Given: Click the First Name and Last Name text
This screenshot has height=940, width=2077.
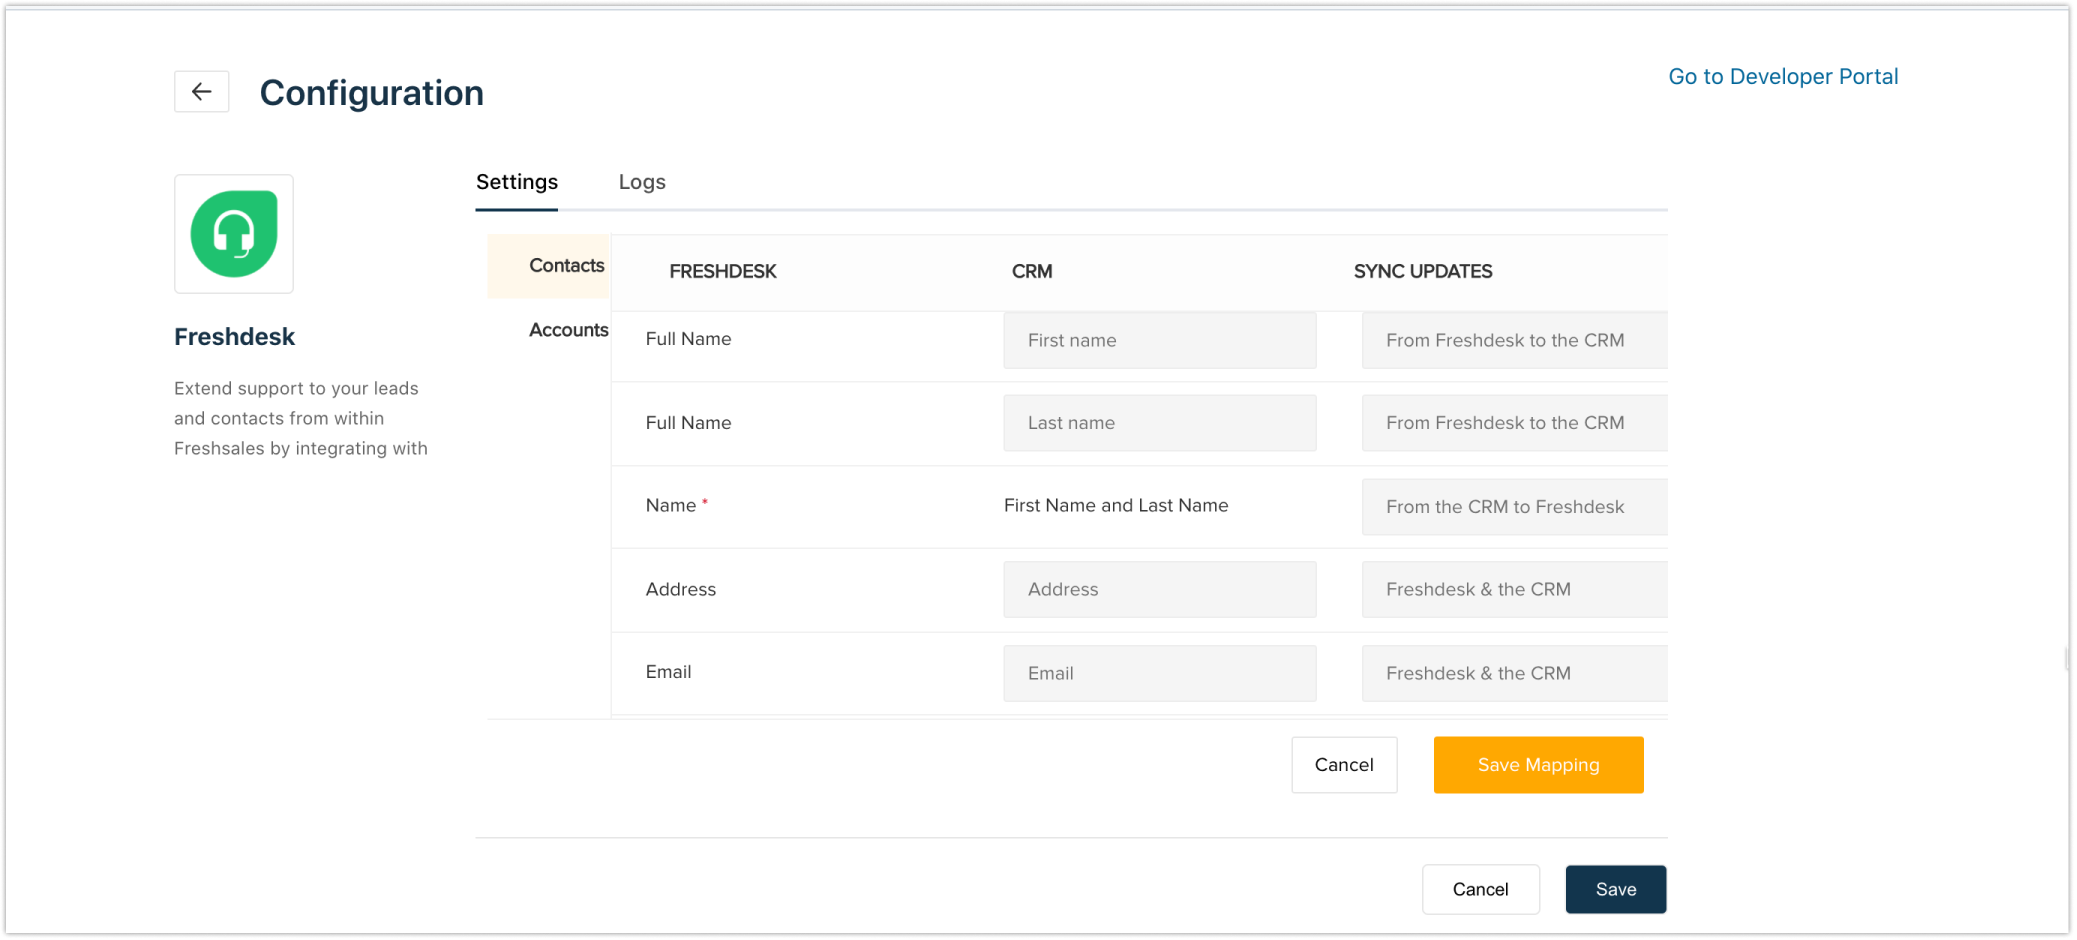Looking at the screenshot, I should tap(1116, 506).
